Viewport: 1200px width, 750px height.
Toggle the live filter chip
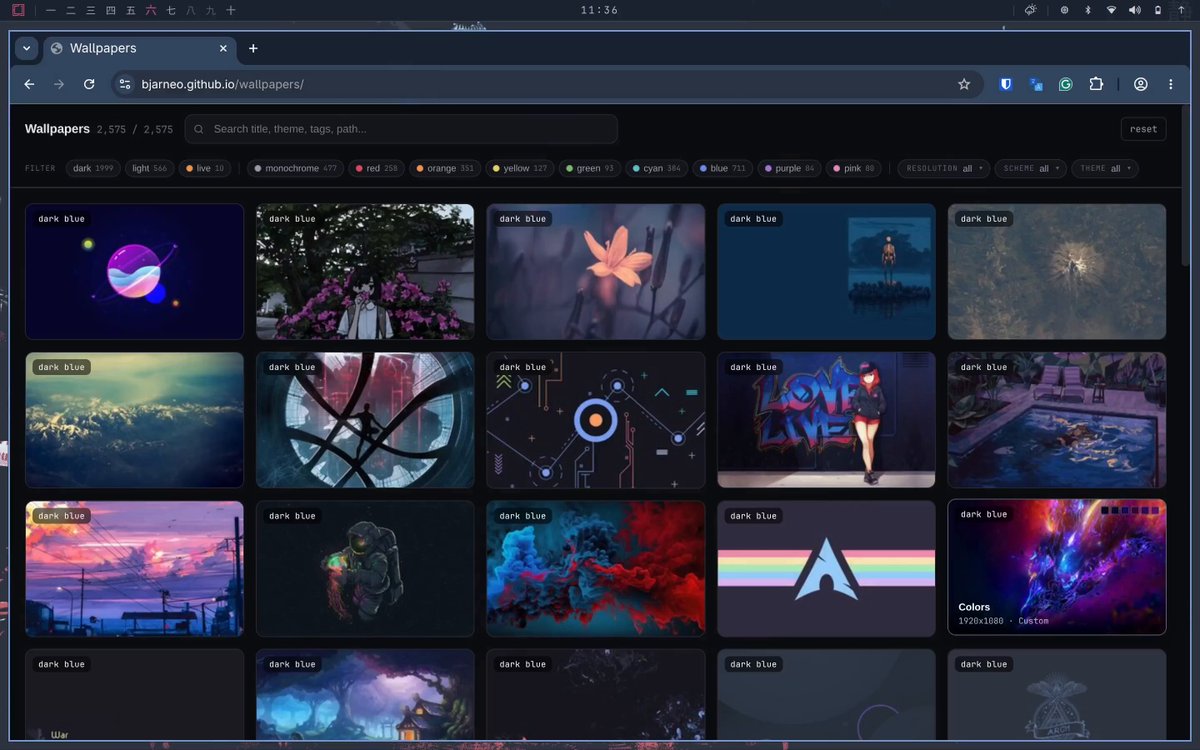(x=205, y=168)
